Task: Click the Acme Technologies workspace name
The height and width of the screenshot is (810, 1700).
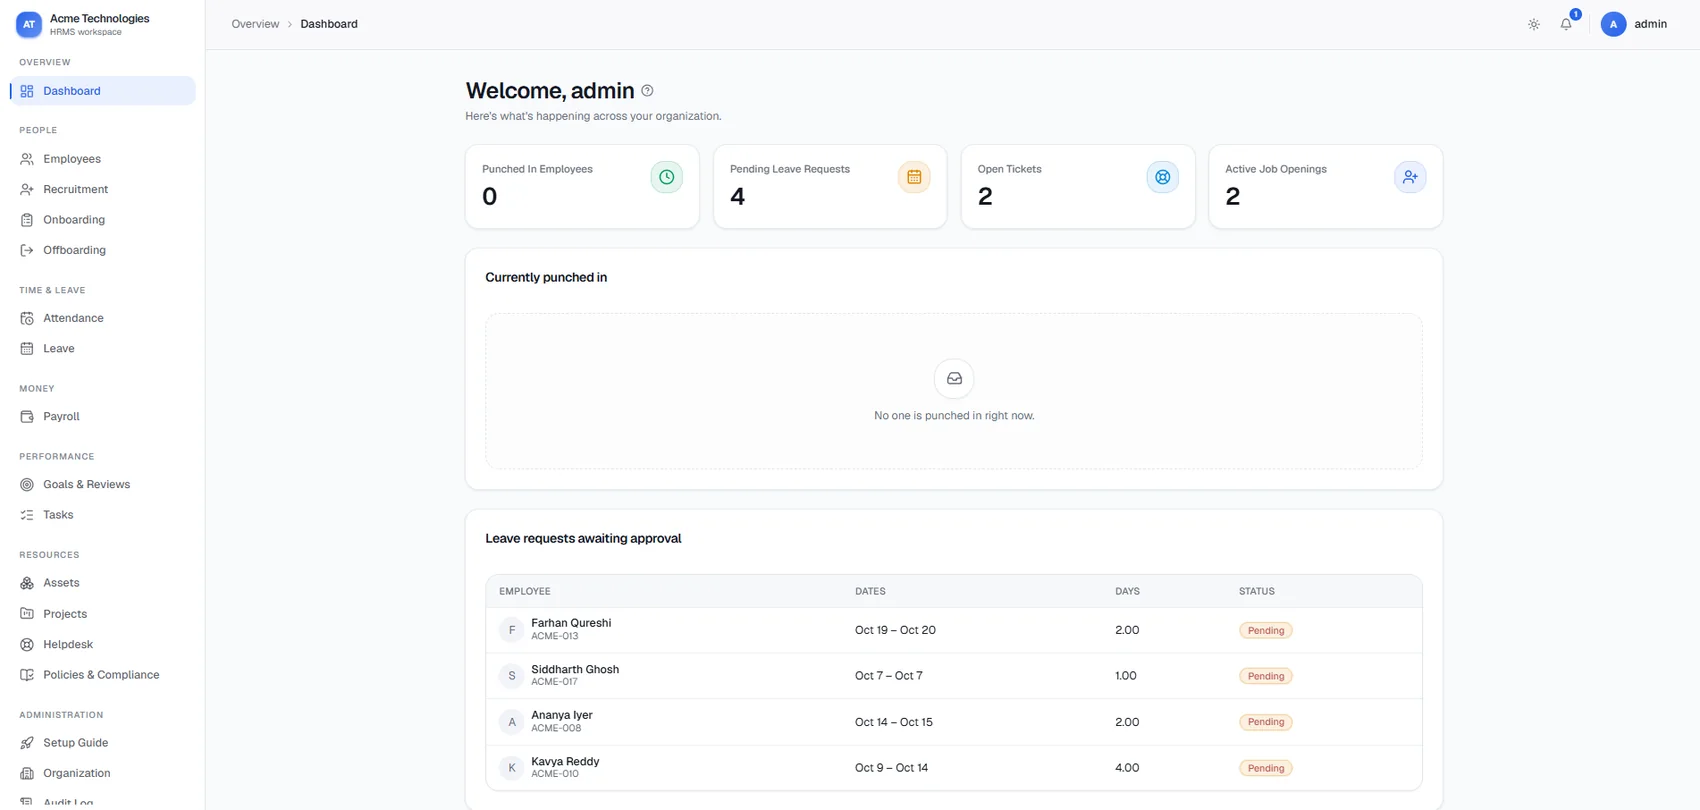Action: [x=100, y=18]
